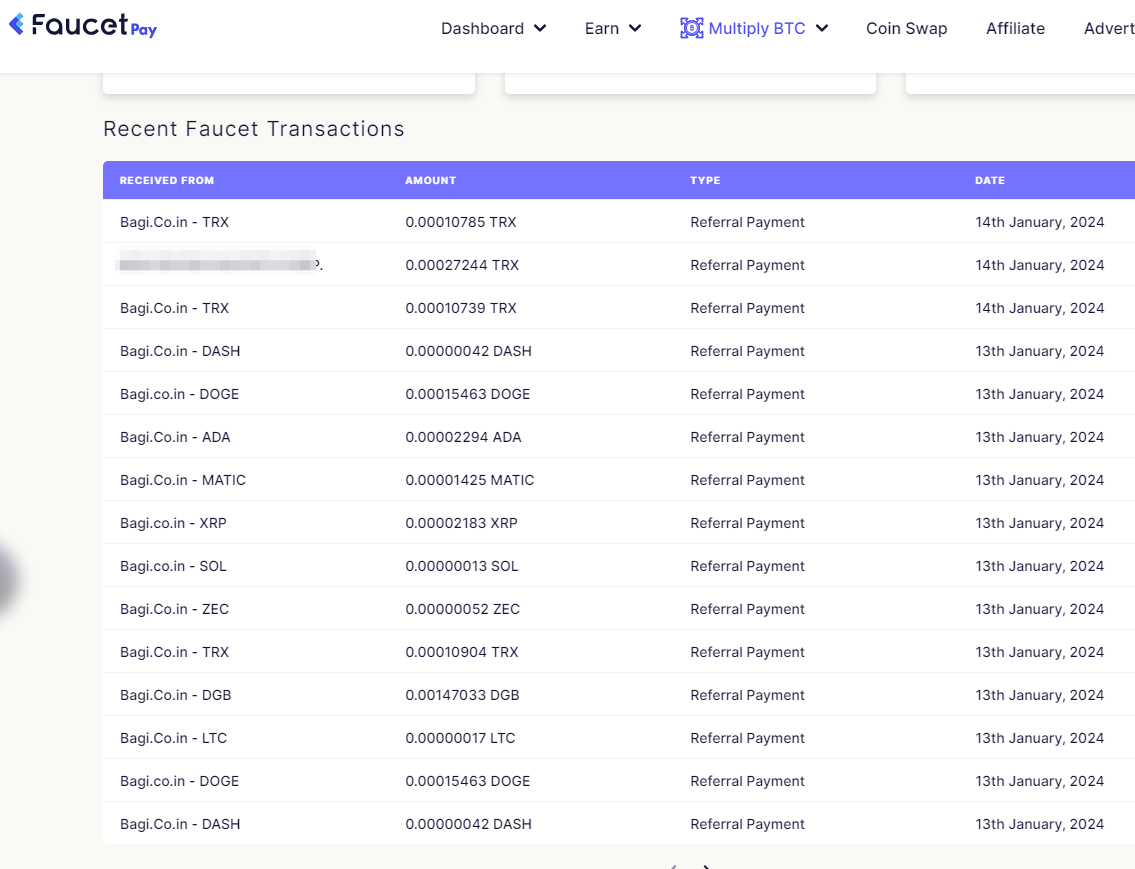
Task: Click Bagi.Co.in - LTC sender
Action: pyautogui.click(x=173, y=738)
